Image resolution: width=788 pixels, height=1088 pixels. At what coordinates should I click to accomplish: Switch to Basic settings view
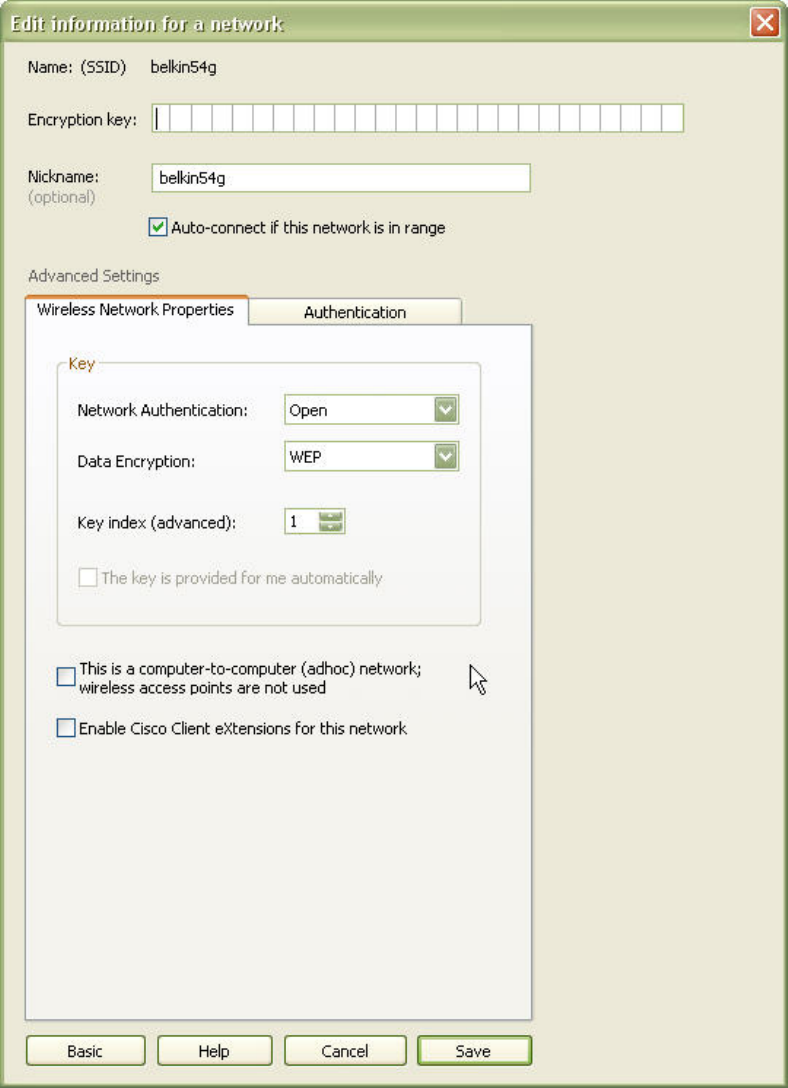tap(85, 1051)
